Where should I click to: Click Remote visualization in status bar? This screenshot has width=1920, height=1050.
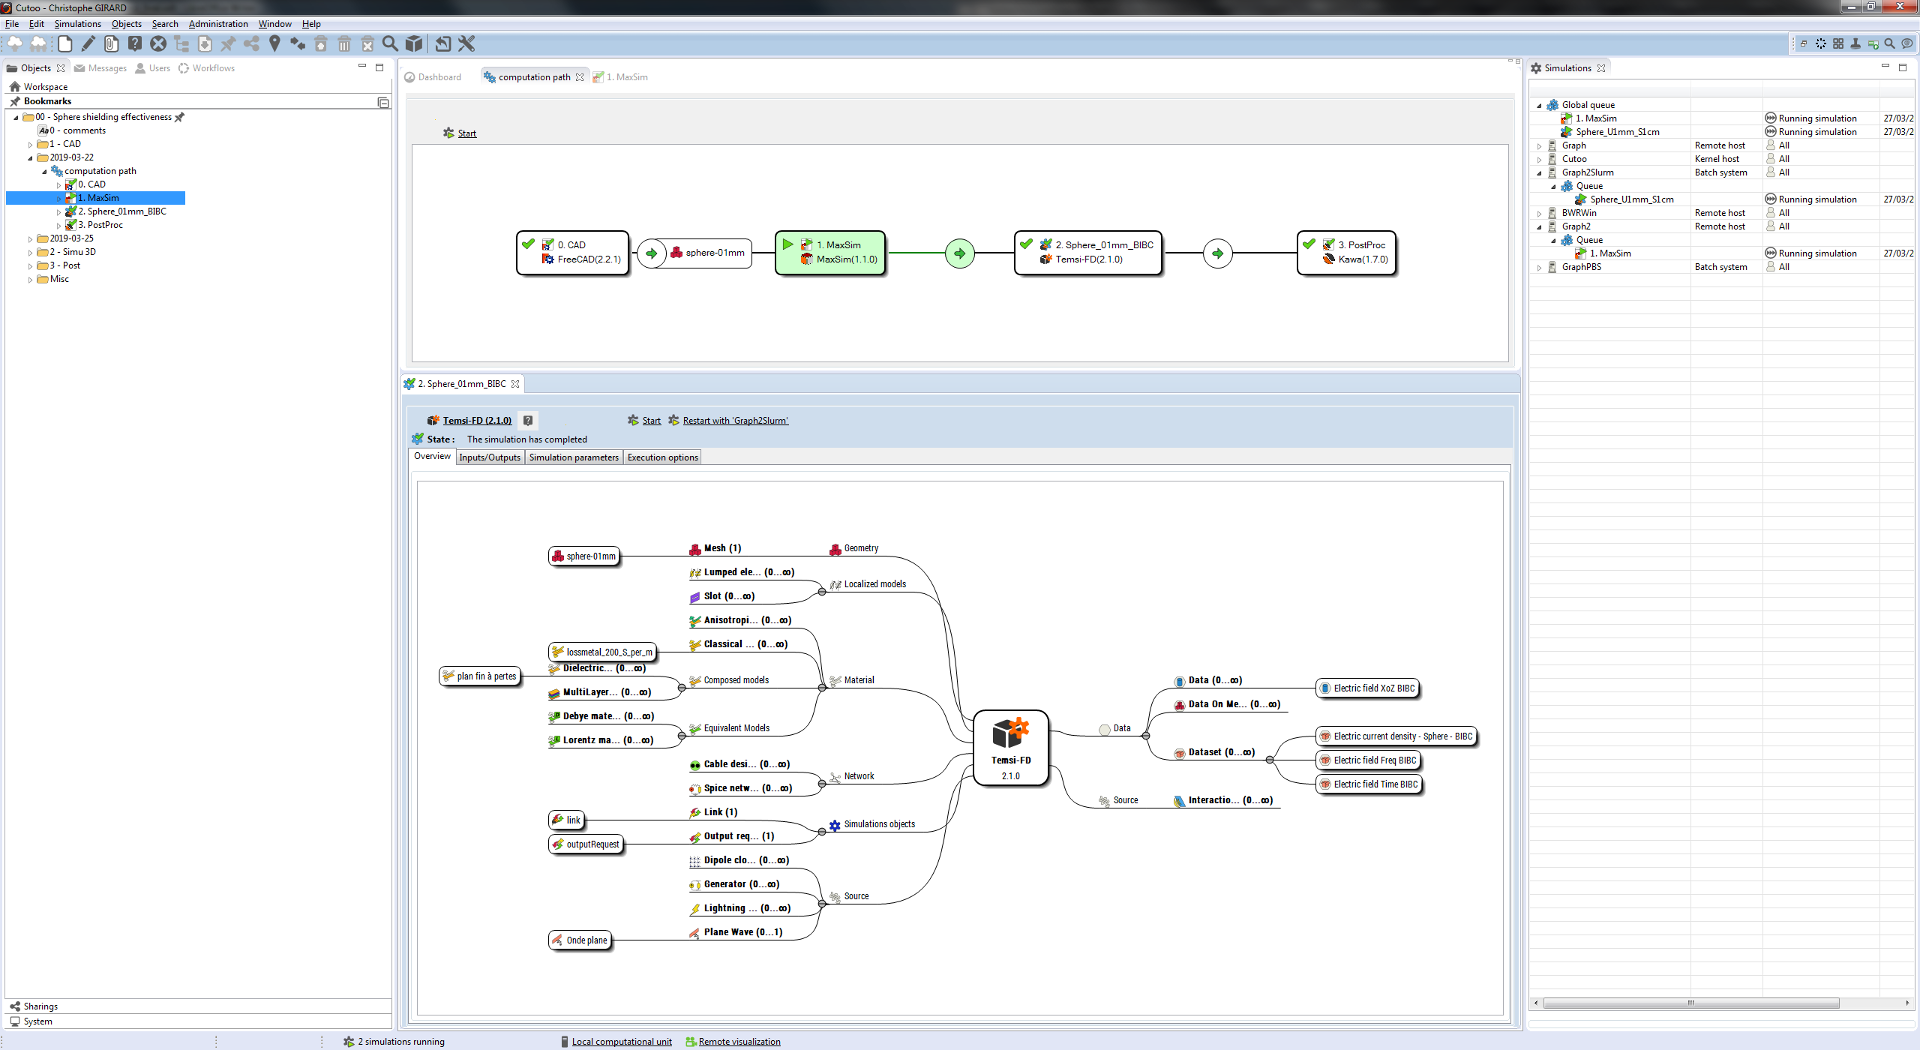coord(739,1042)
